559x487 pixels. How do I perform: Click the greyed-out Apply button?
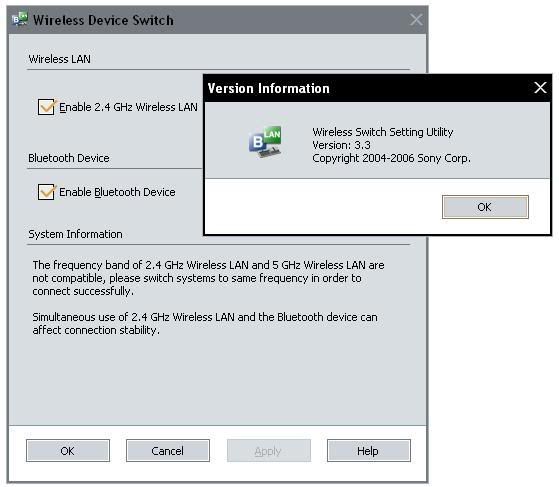click(x=268, y=451)
